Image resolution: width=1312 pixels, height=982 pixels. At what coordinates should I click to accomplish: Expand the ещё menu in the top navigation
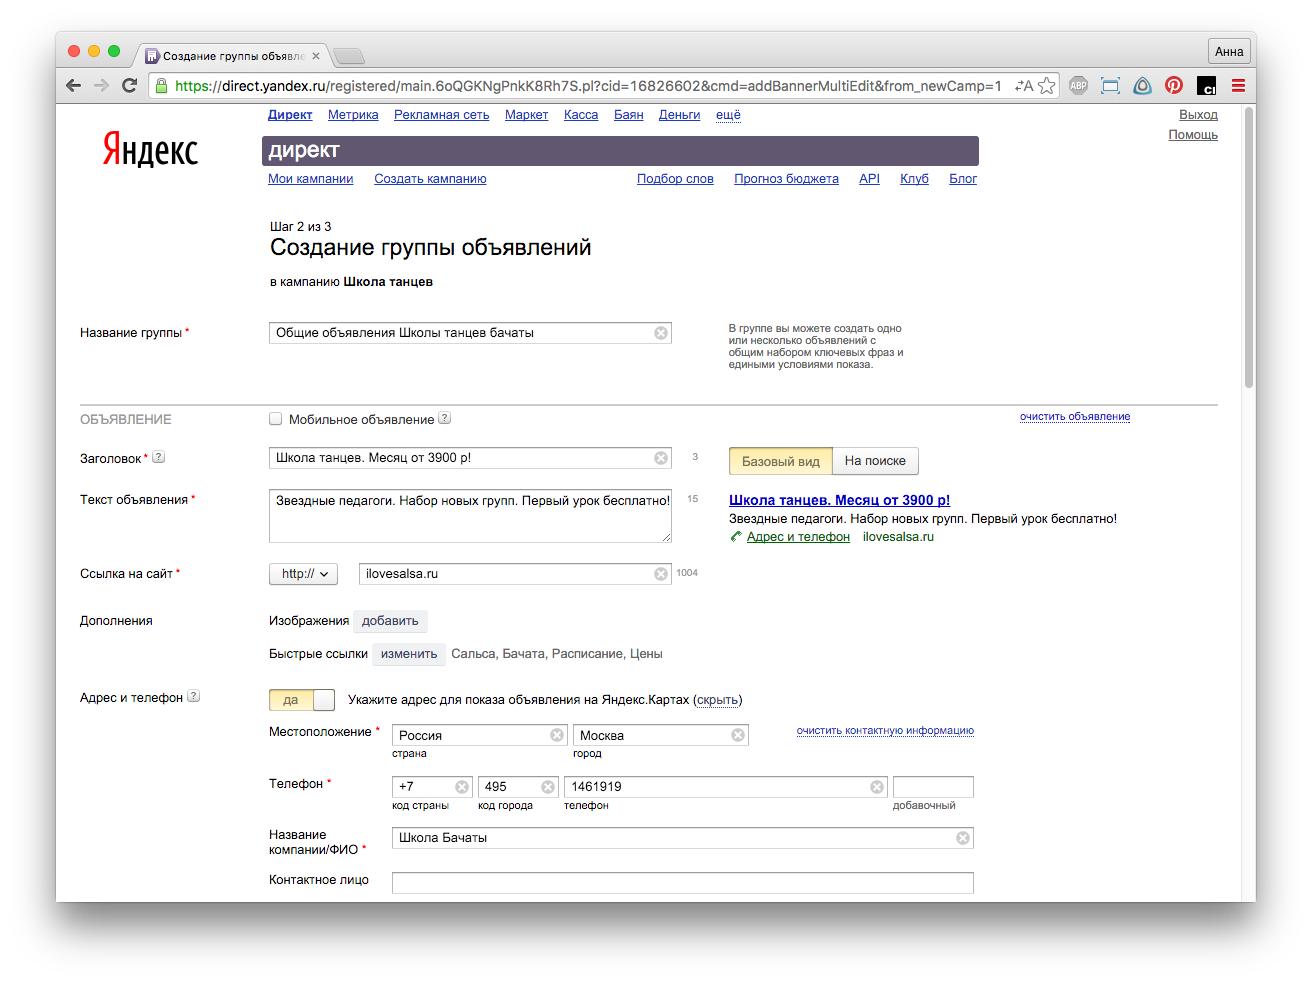point(728,115)
